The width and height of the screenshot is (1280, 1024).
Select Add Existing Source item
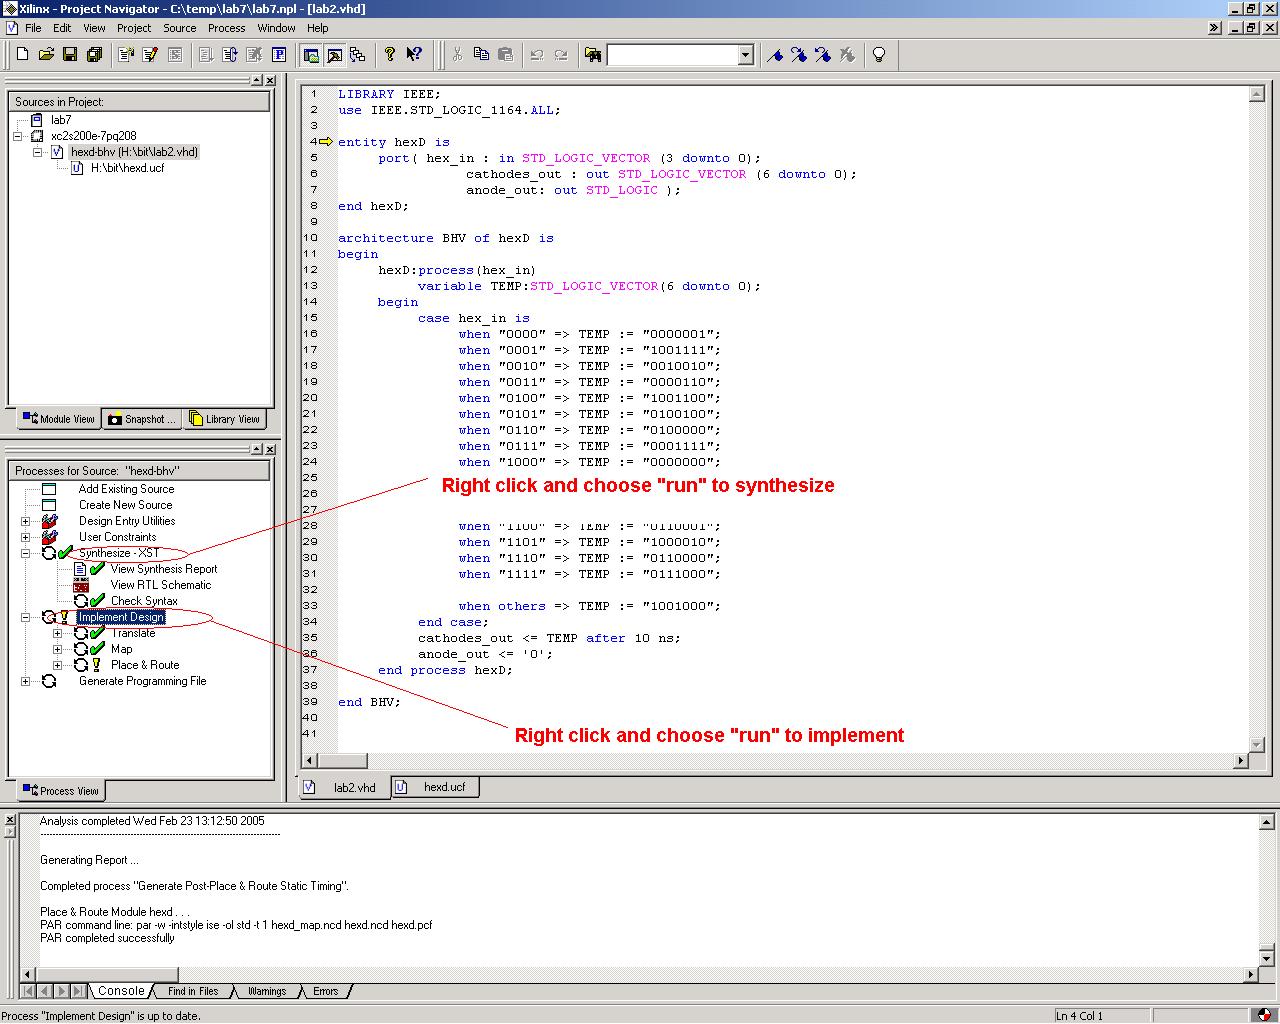(x=126, y=489)
